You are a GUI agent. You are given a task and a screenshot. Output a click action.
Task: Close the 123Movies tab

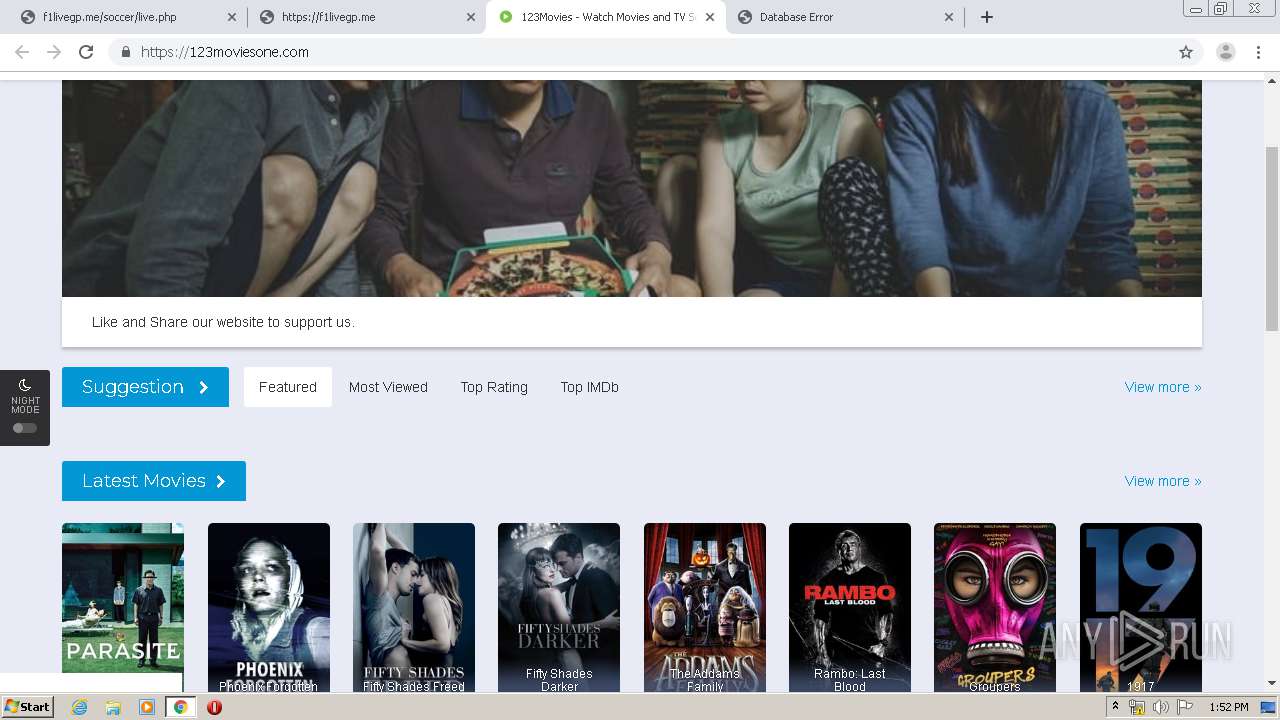tap(710, 17)
